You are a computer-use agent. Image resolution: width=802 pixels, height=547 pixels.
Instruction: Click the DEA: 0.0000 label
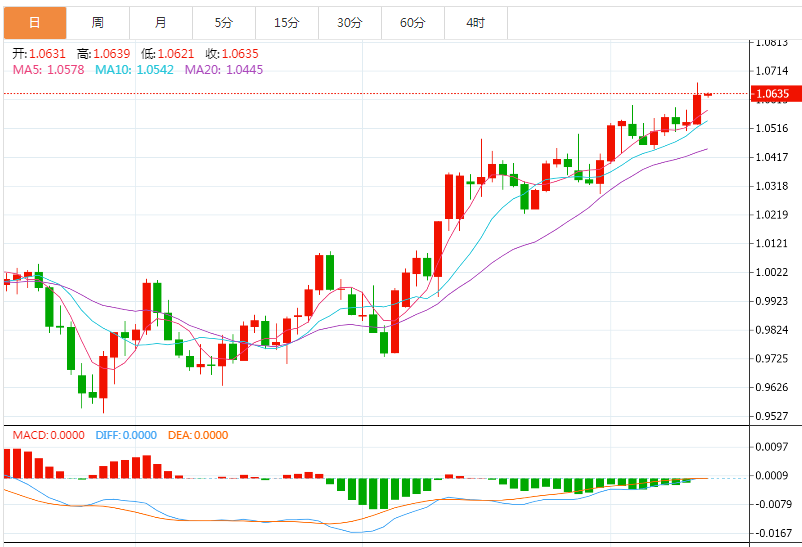click(198, 435)
